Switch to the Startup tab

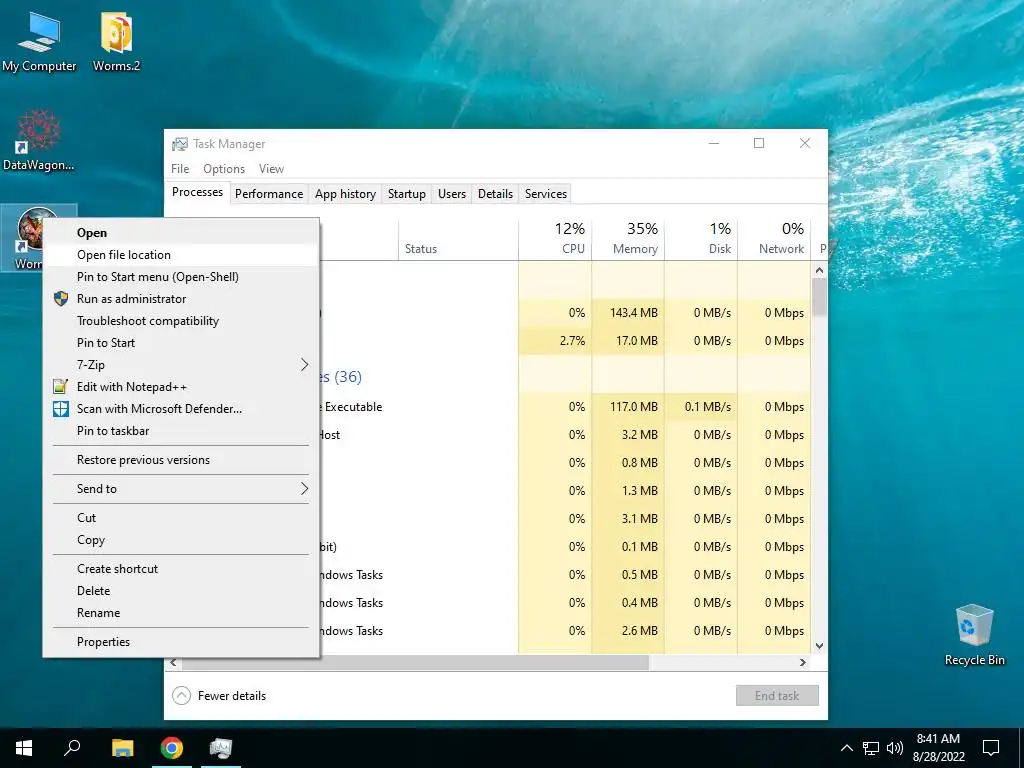pyautogui.click(x=407, y=194)
